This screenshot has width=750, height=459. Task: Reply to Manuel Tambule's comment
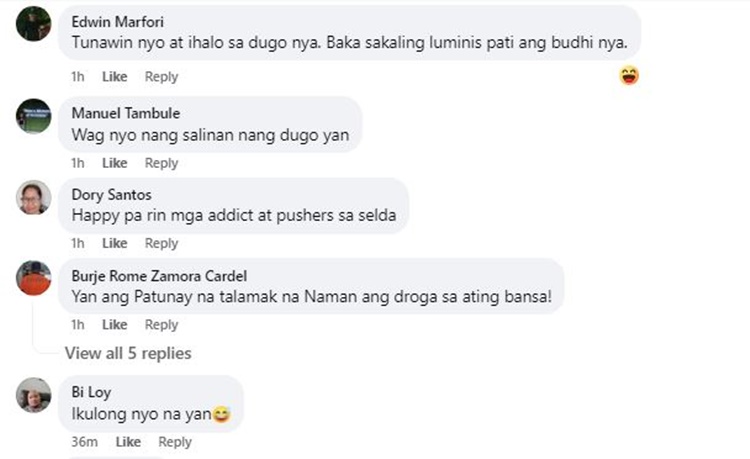161,163
